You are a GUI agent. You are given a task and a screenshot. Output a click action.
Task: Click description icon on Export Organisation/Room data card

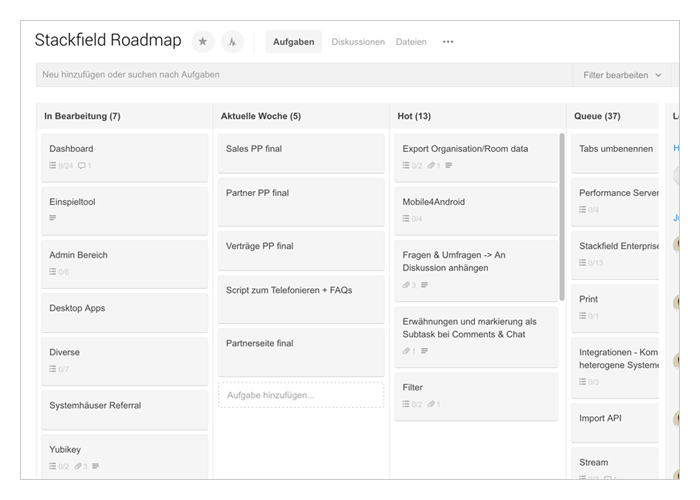pyautogui.click(x=449, y=165)
